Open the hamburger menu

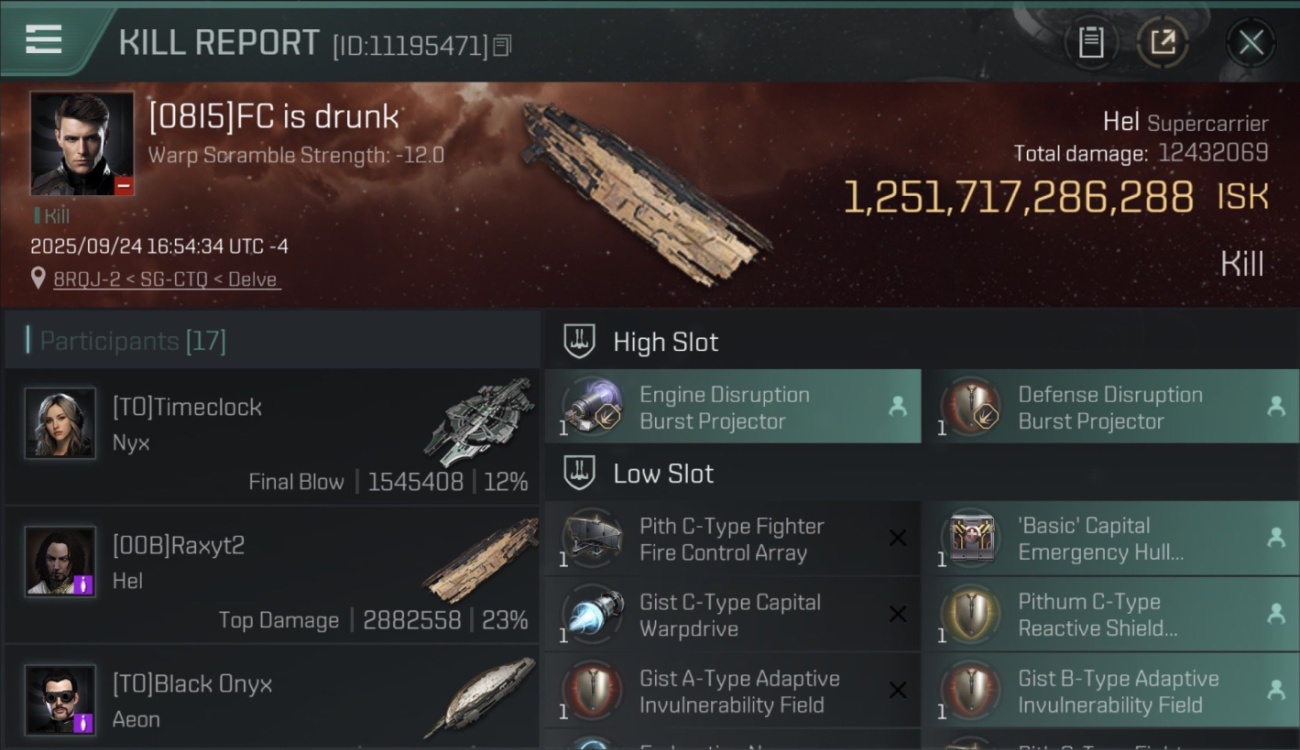[44, 40]
